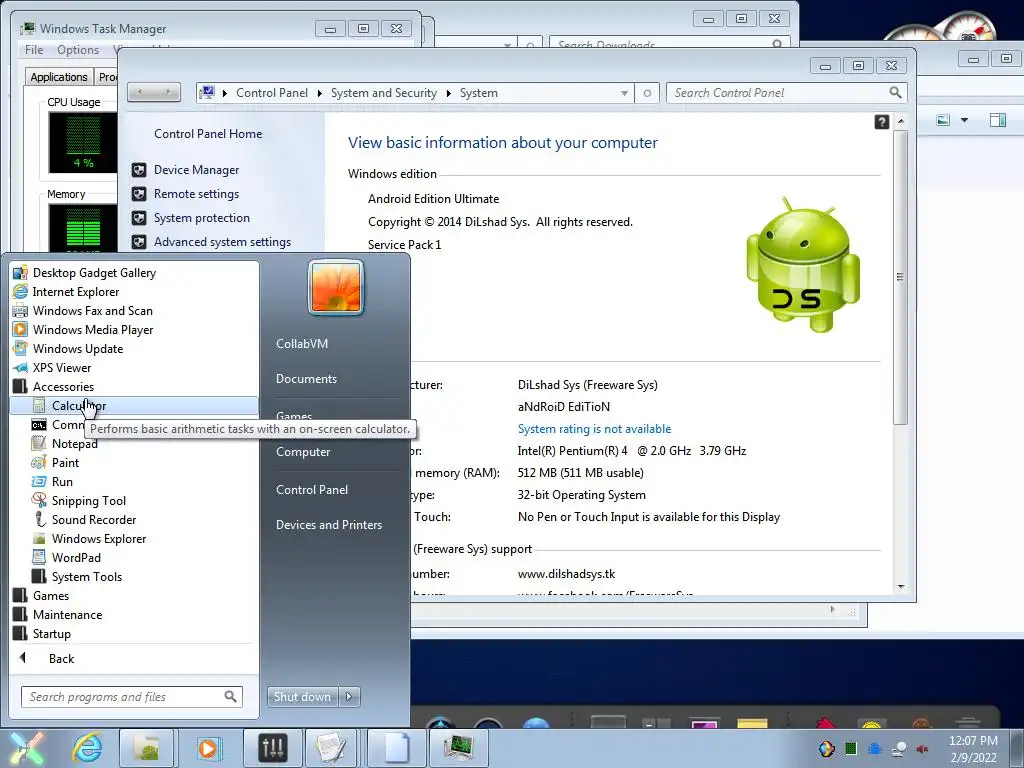Launch the Snipping Tool
Viewport: 1024px width, 768px height.
coord(89,501)
